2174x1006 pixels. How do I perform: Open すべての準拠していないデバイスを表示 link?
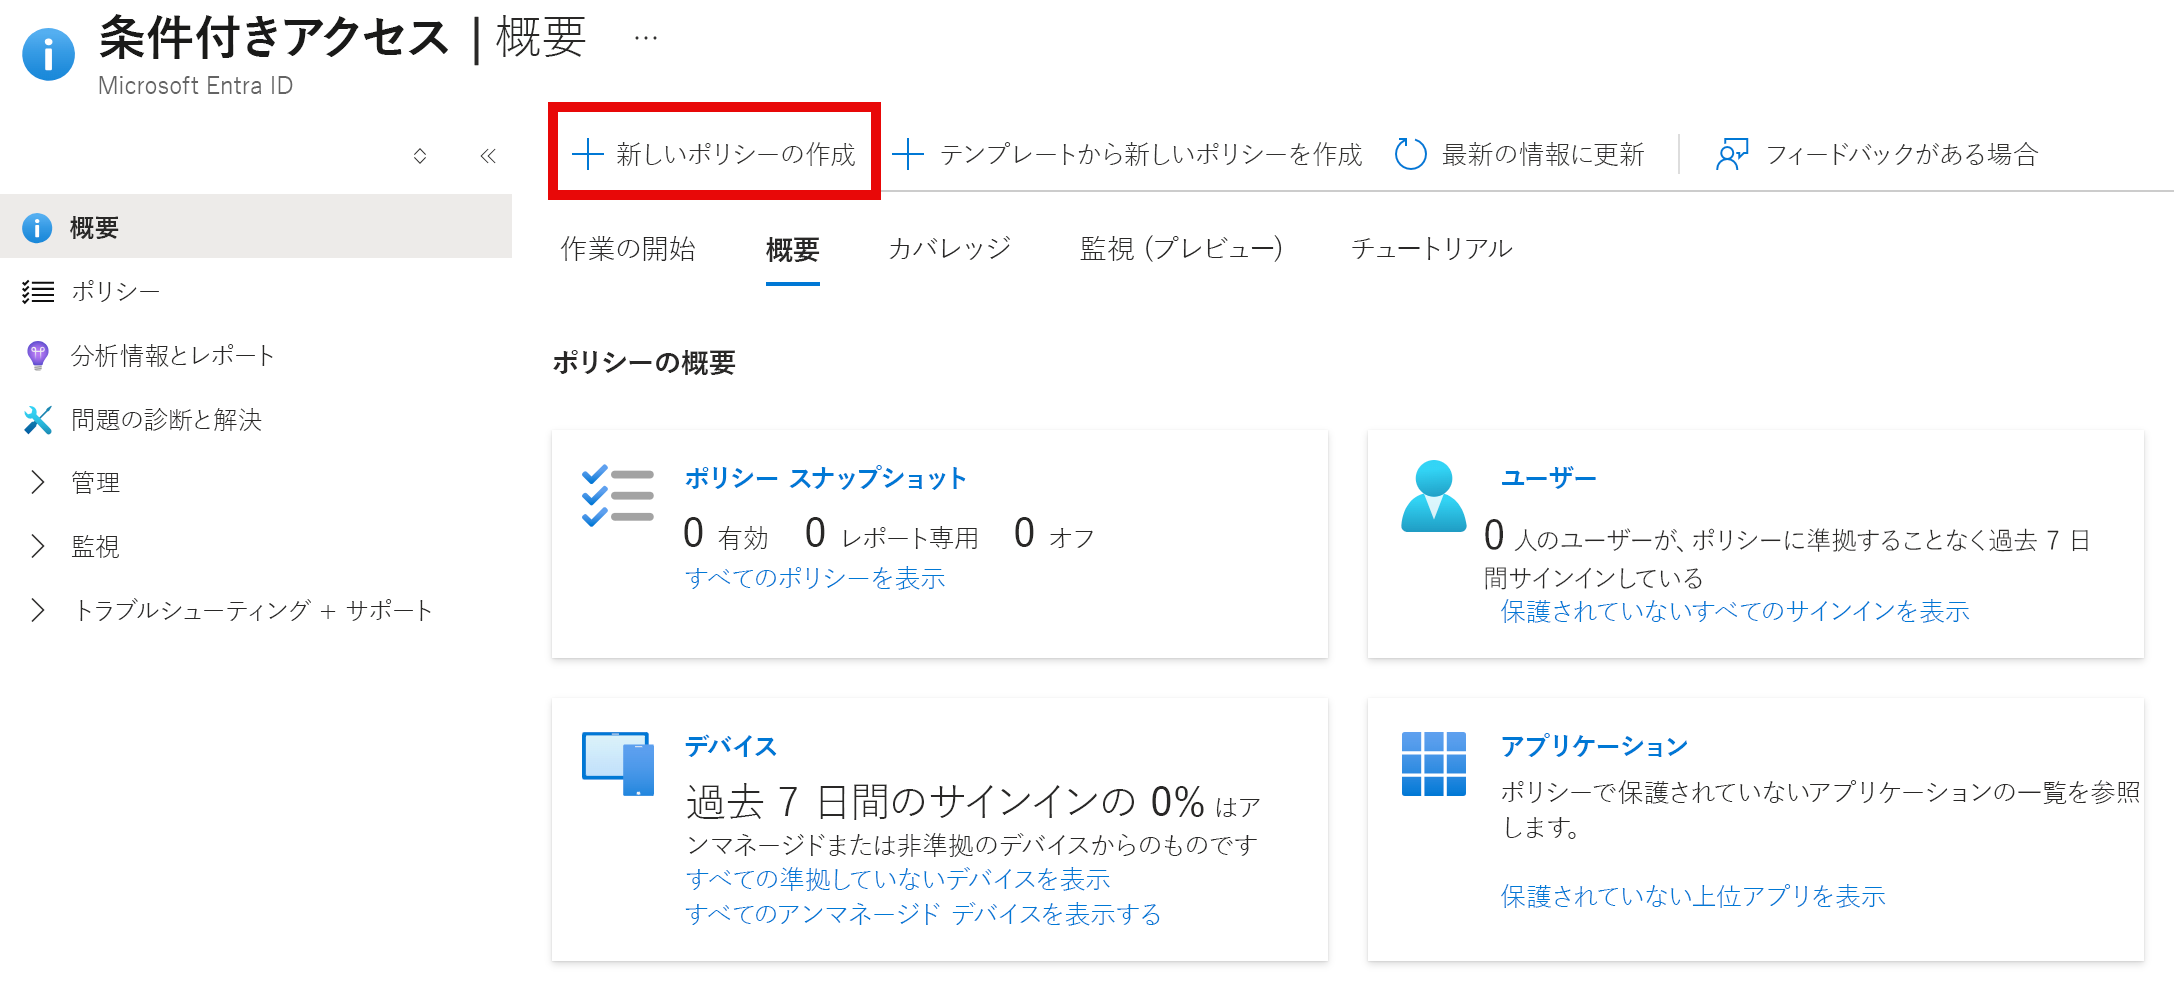[x=898, y=879]
